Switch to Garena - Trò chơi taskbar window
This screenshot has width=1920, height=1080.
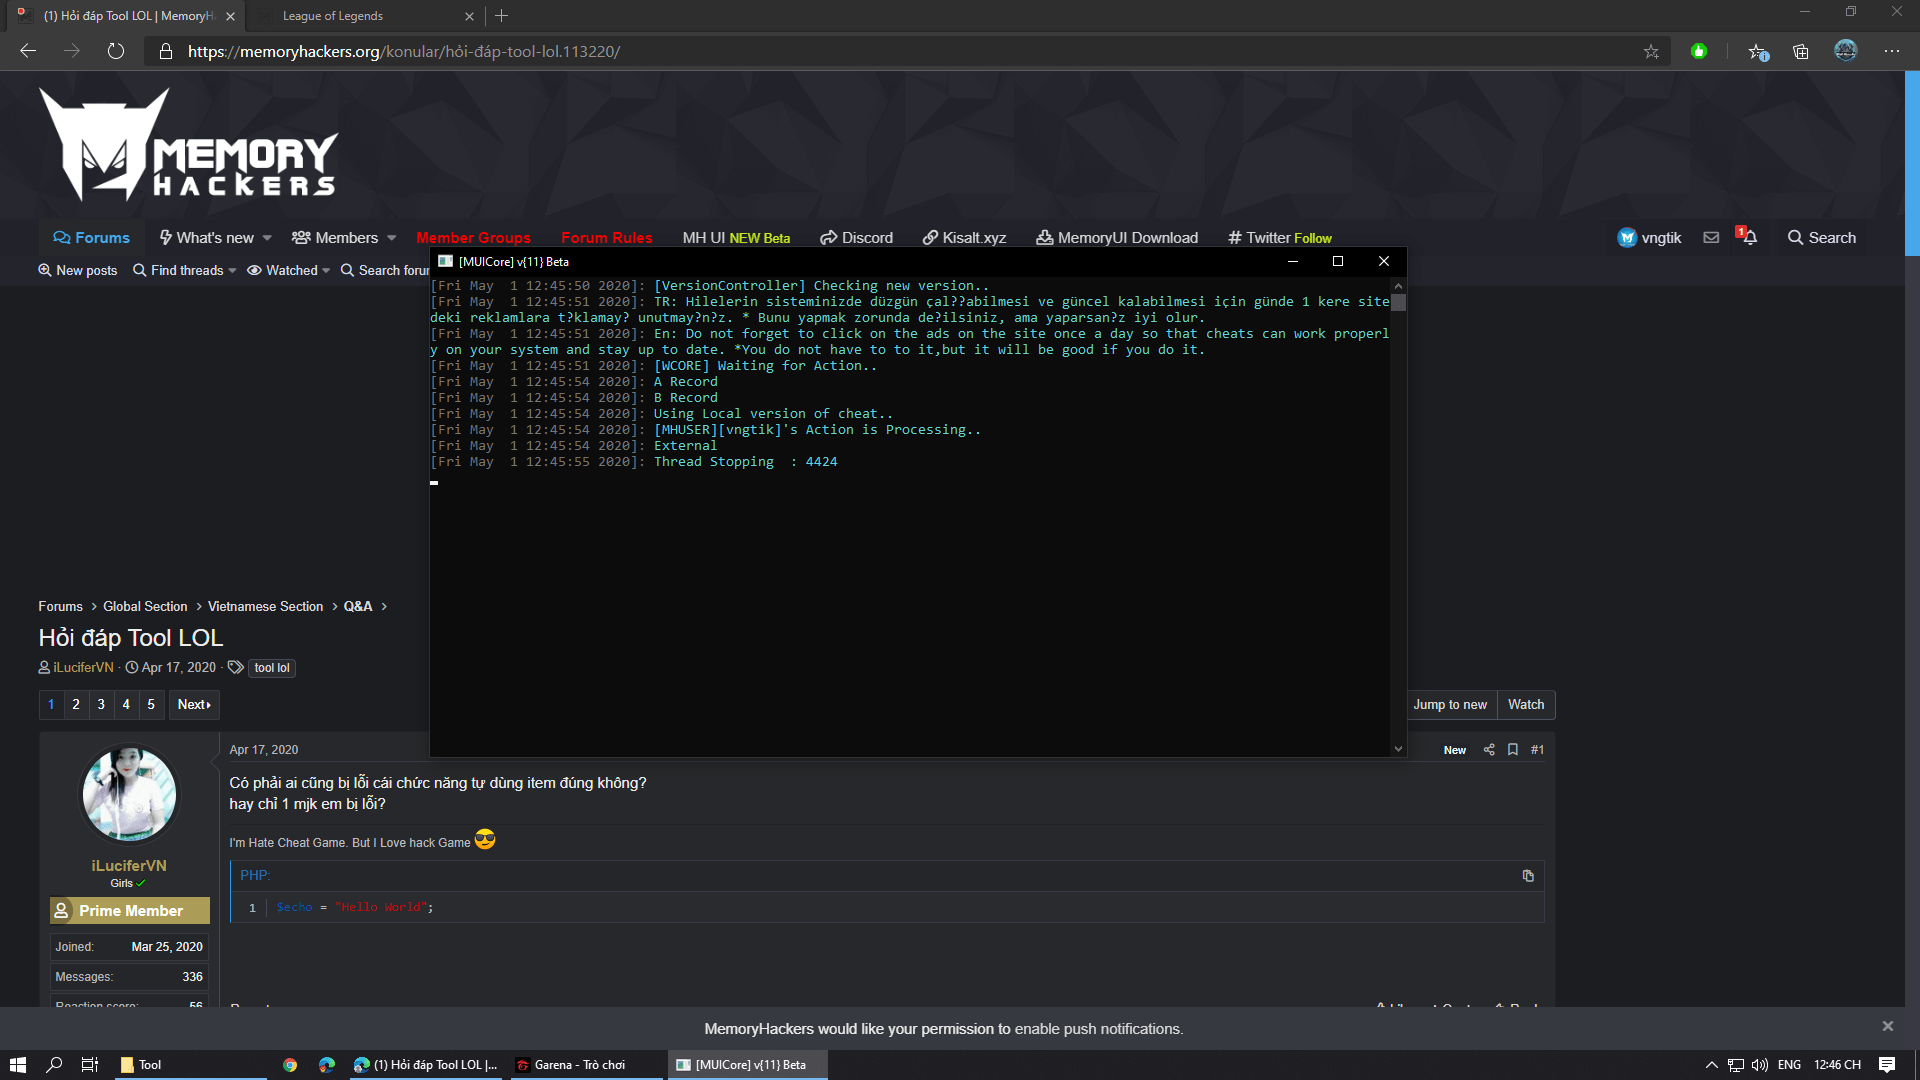tap(586, 1065)
